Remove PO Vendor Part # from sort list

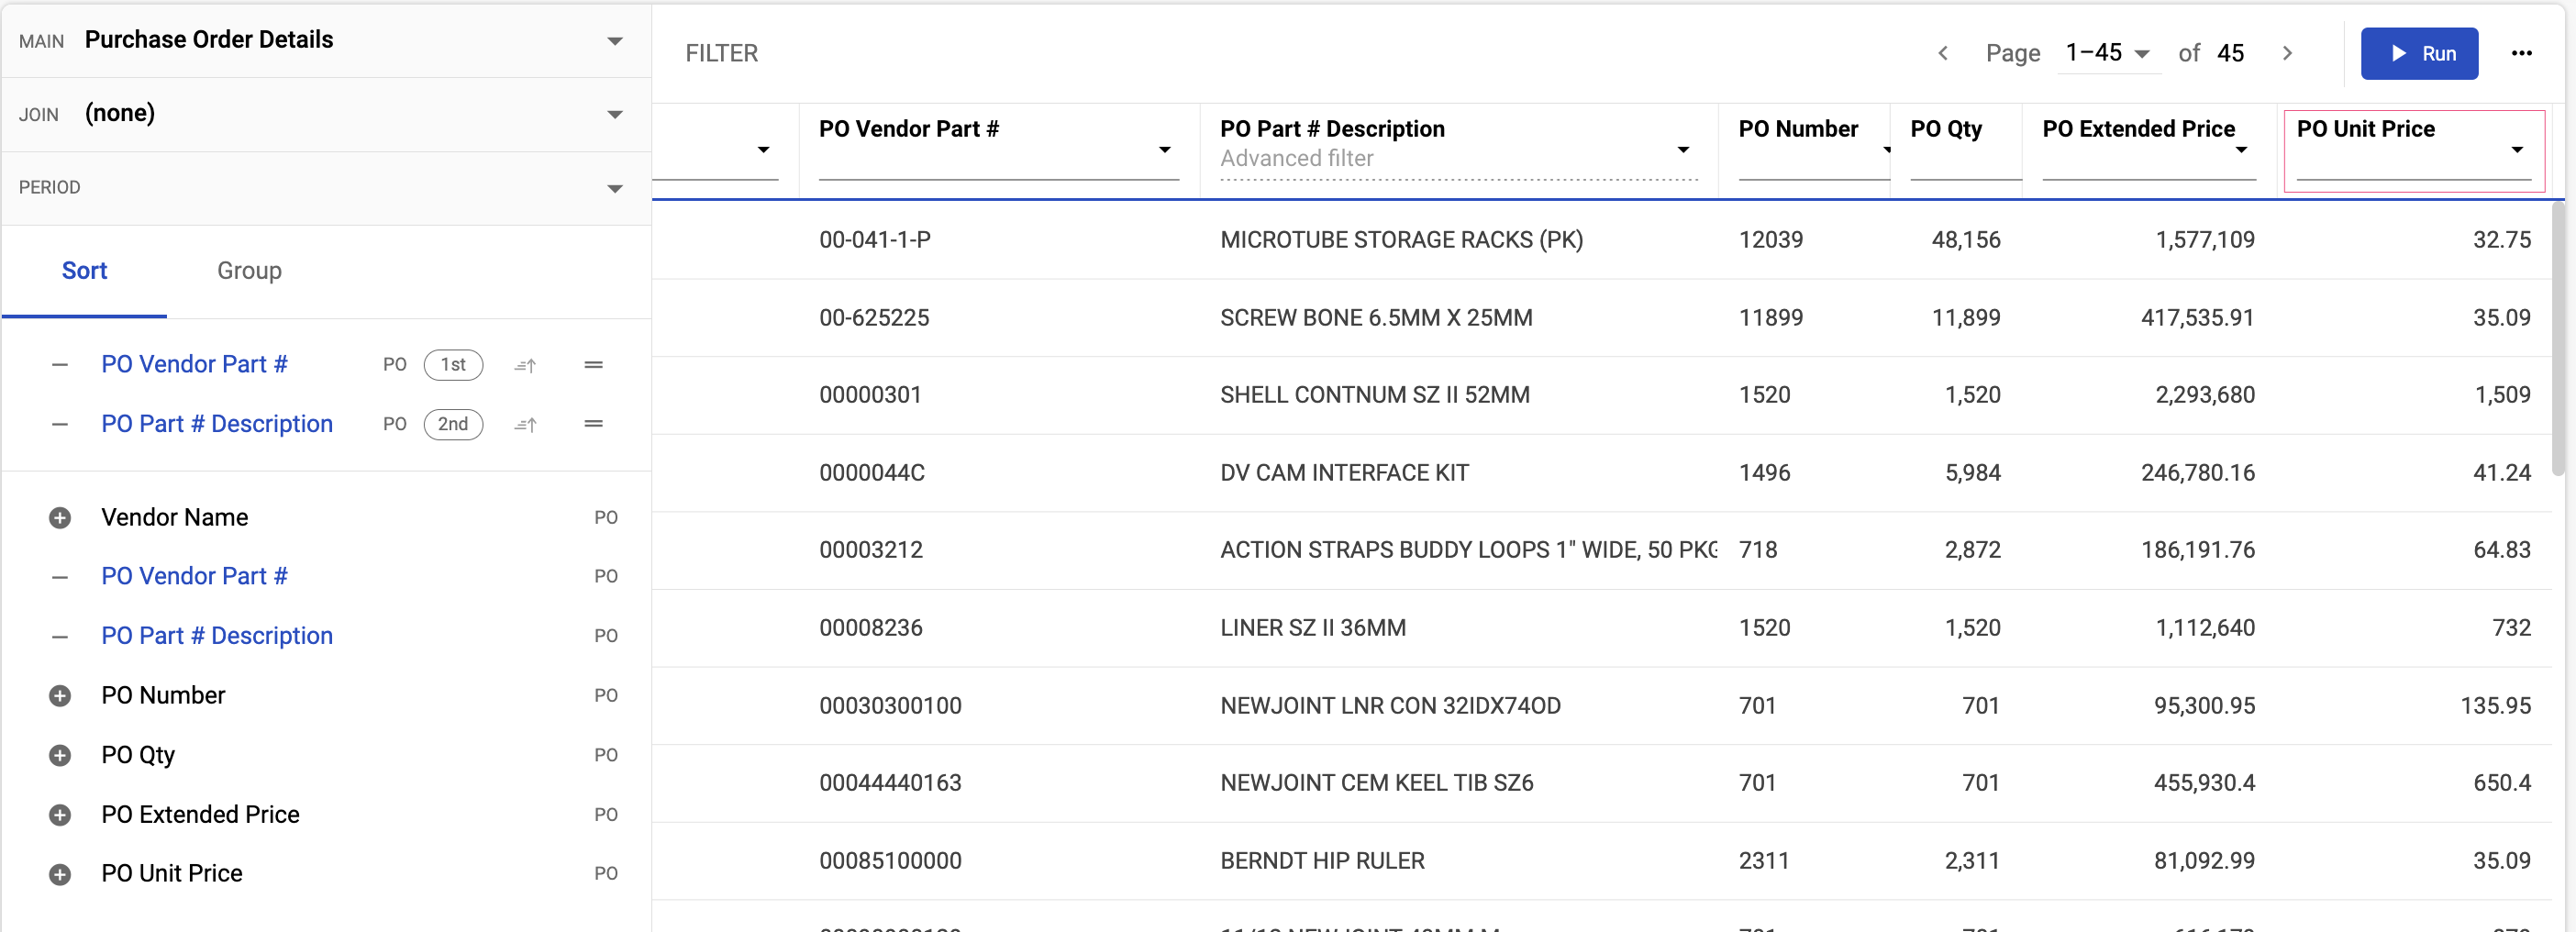[x=60, y=365]
